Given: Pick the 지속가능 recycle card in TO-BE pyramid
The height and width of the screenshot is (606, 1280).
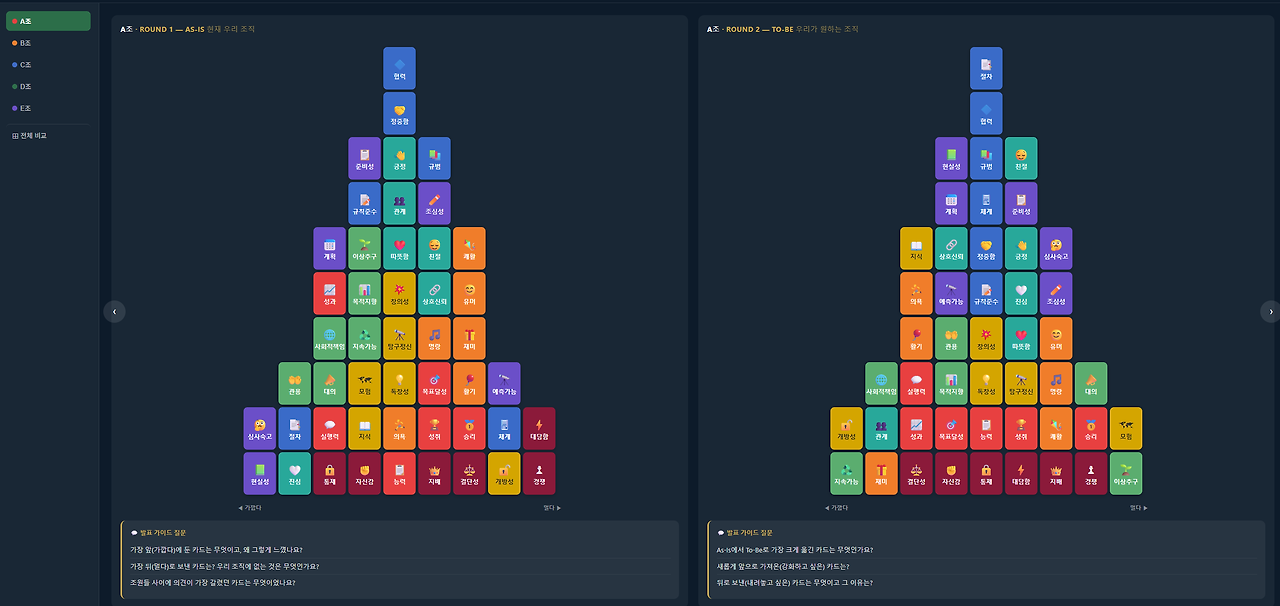Looking at the screenshot, I should pyautogui.click(x=846, y=473).
